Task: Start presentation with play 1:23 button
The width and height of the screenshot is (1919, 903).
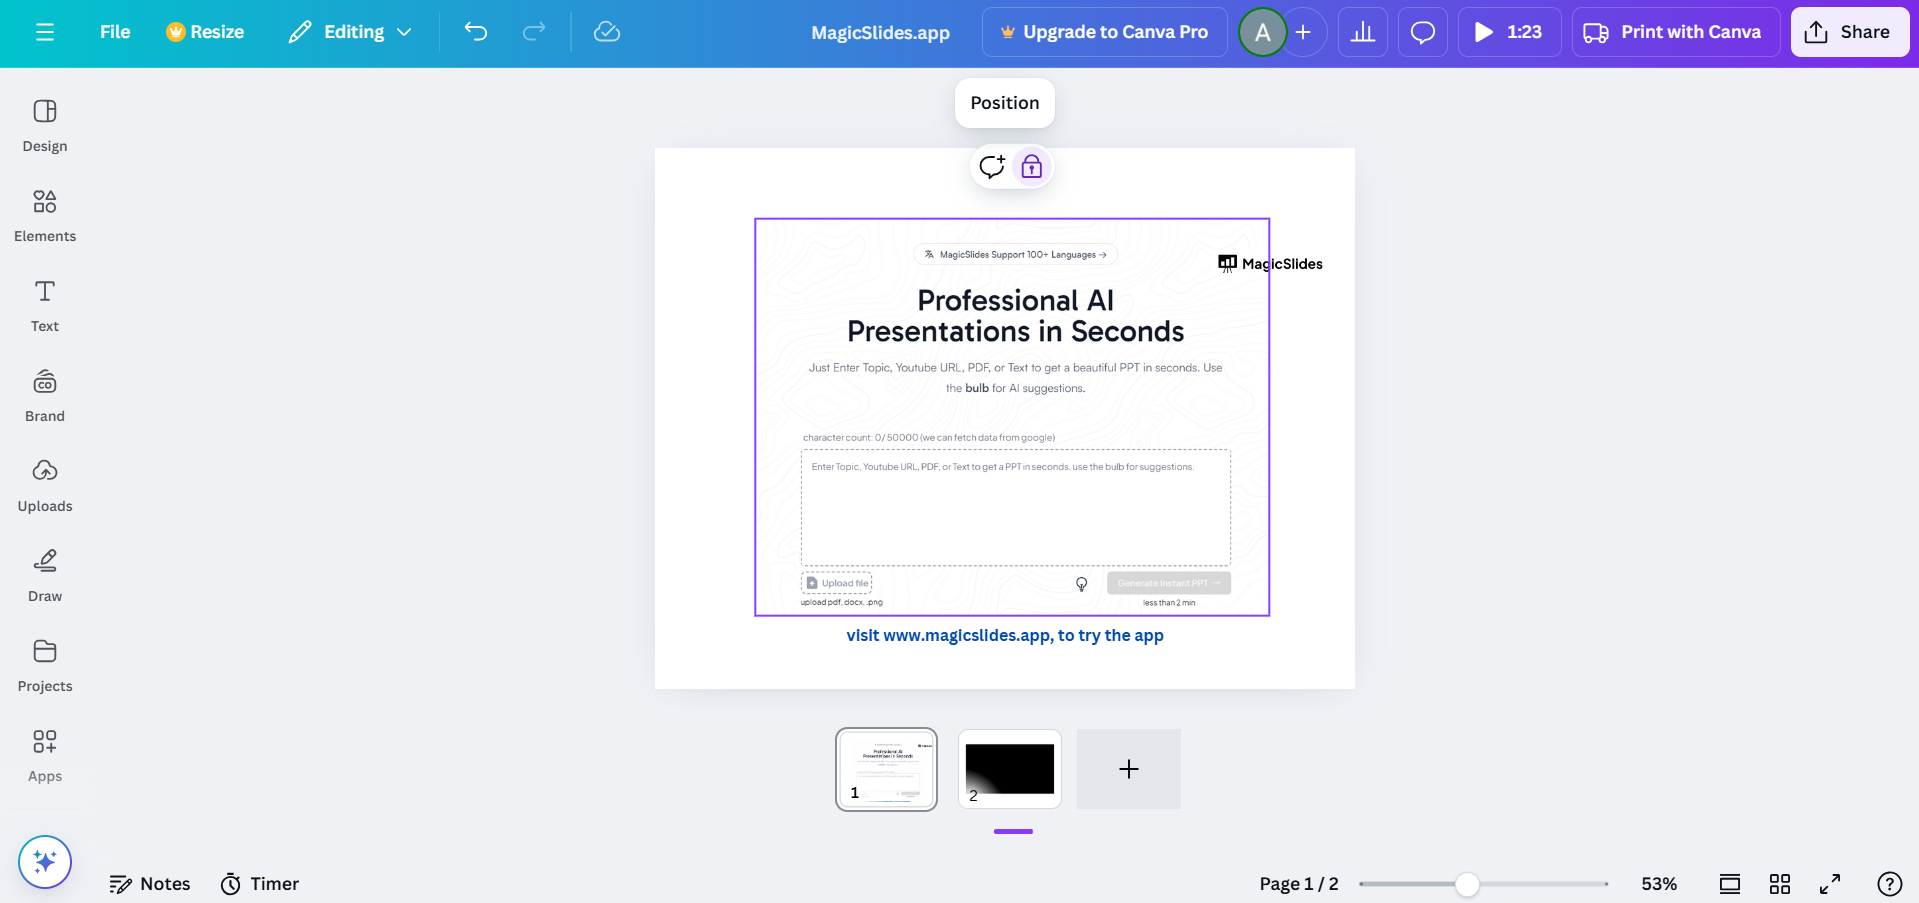Action: click(x=1510, y=32)
